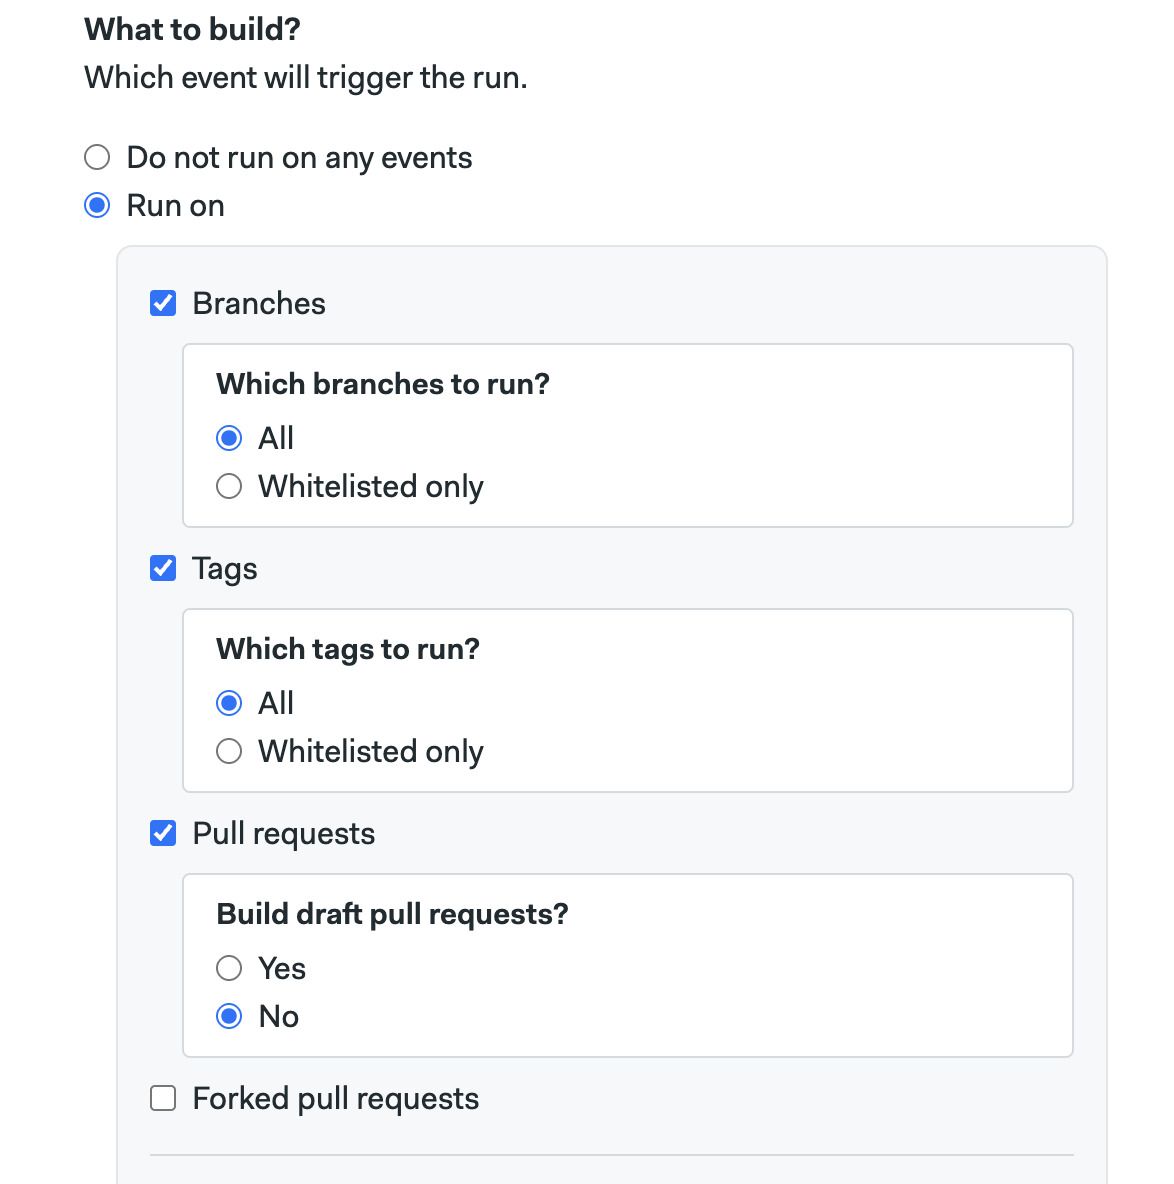Click the 'Do not run on any events' label text
Image resolution: width=1174 pixels, height=1184 pixels.
pos(299,158)
